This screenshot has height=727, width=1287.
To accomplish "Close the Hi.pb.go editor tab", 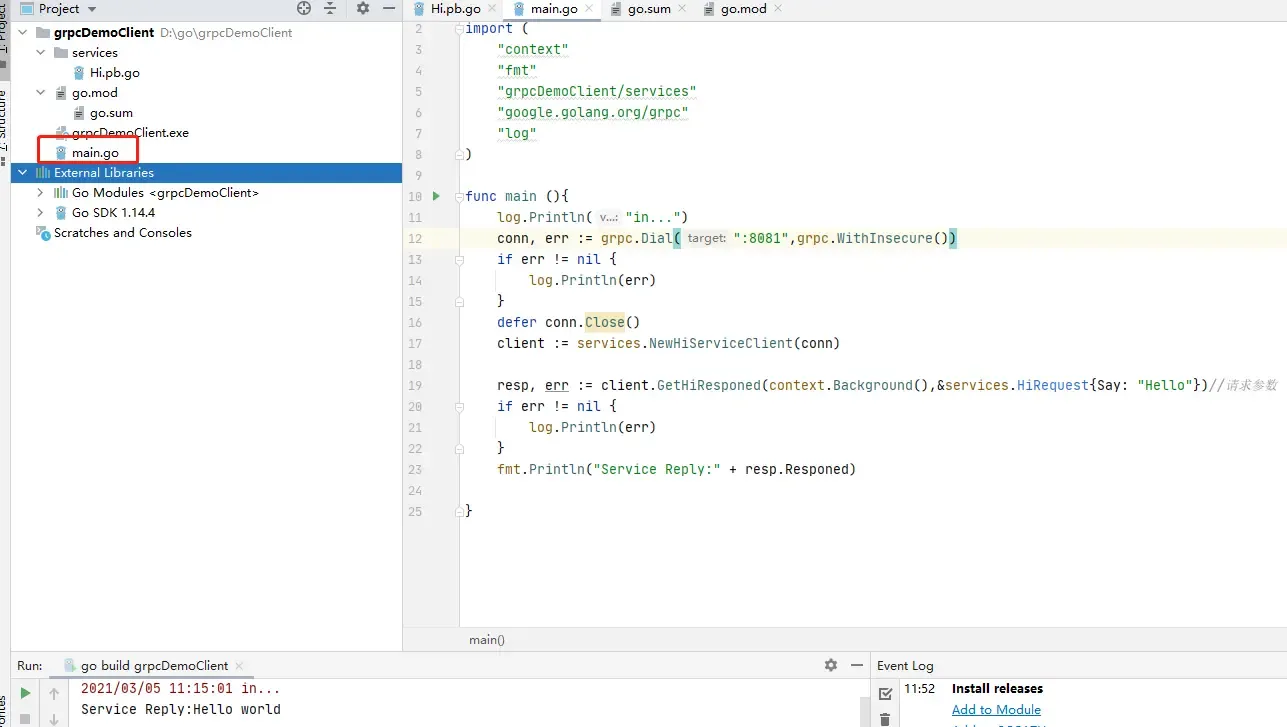I will click(491, 9).
